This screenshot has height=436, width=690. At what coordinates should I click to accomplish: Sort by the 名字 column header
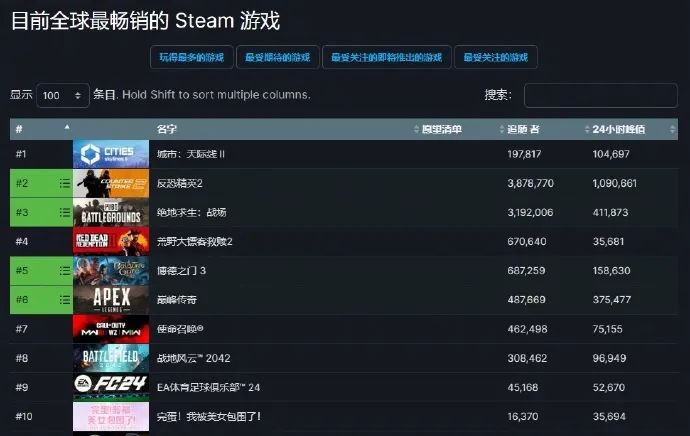click(167, 129)
